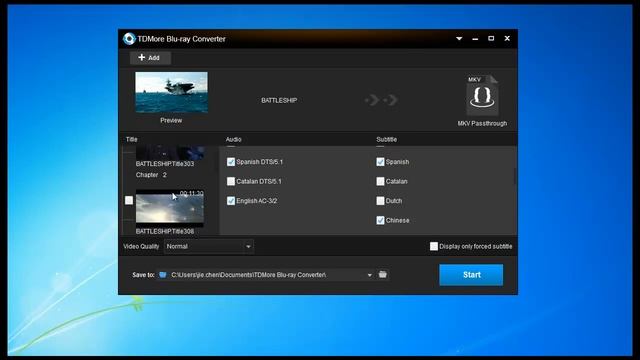Screen dimensions: 640x360
Task: Click the Chapter 2 text
Action: click(151, 175)
